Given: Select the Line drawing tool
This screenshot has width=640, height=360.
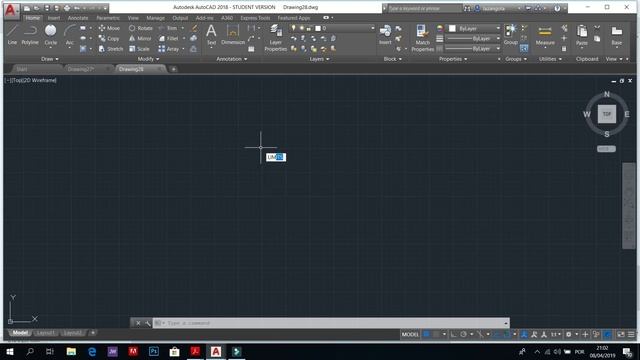Looking at the screenshot, I should [12, 34].
